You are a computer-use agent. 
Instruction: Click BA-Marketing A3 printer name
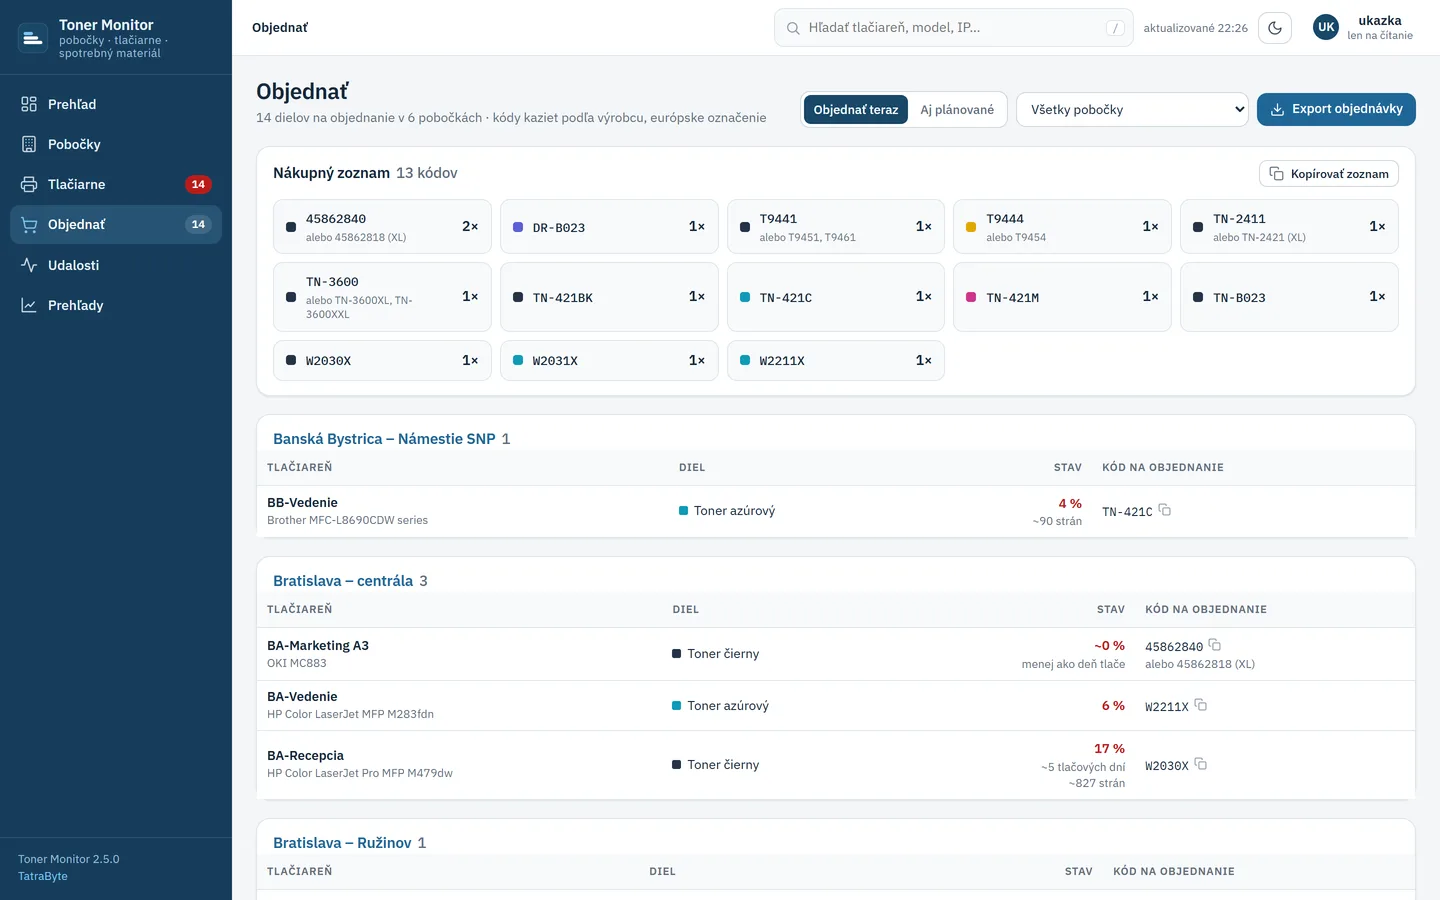(x=318, y=645)
